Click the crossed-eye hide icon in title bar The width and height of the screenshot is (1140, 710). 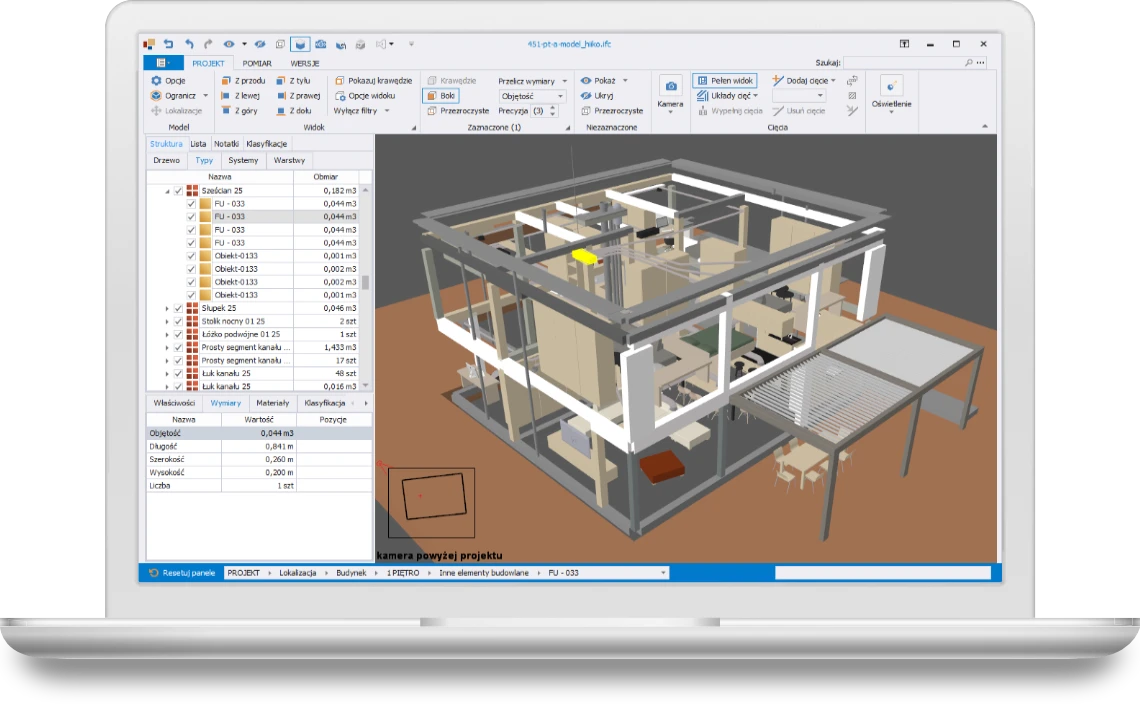tap(260, 44)
